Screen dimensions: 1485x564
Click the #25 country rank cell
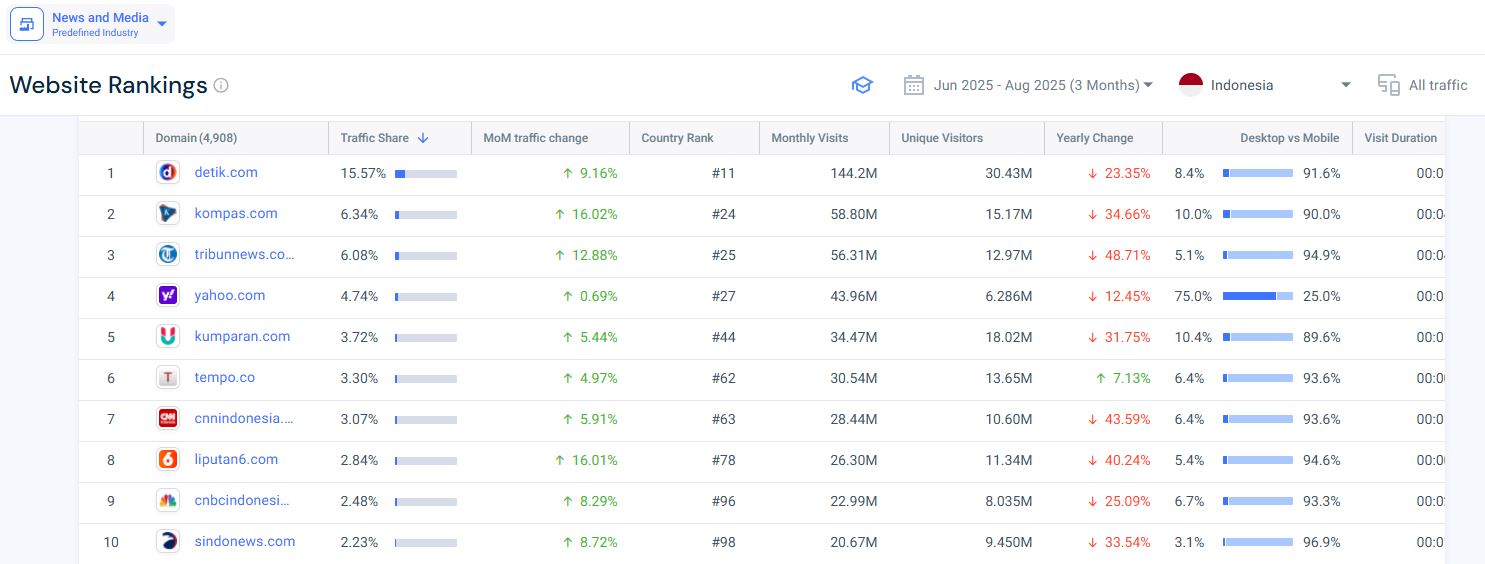pos(724,255)
